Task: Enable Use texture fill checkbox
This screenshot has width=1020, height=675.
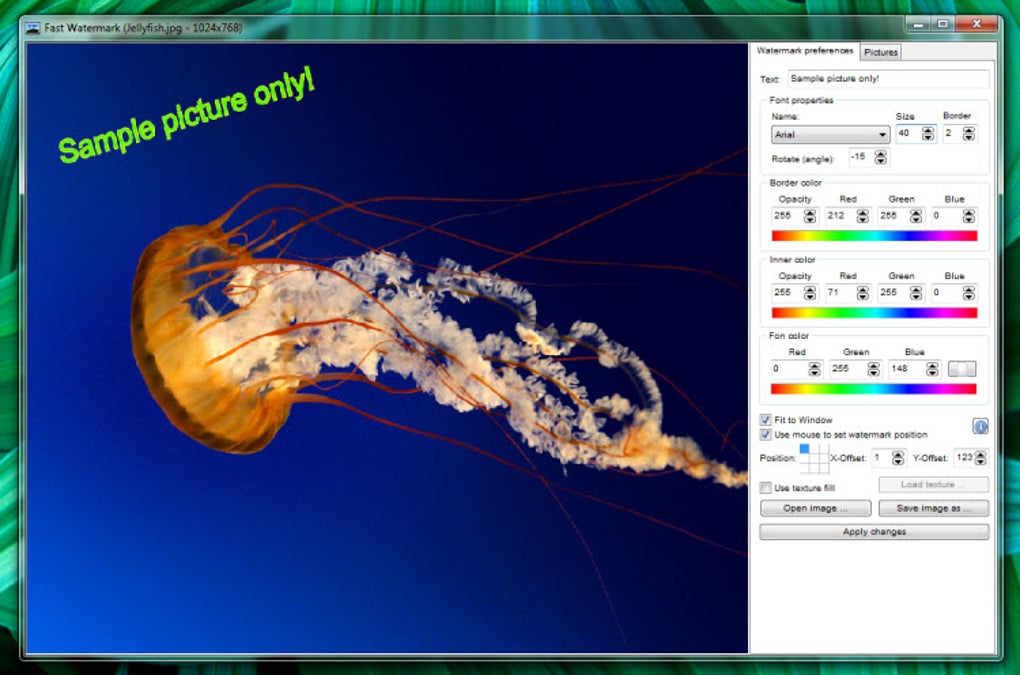Action: pyautogui.click(x=766, y=488)
